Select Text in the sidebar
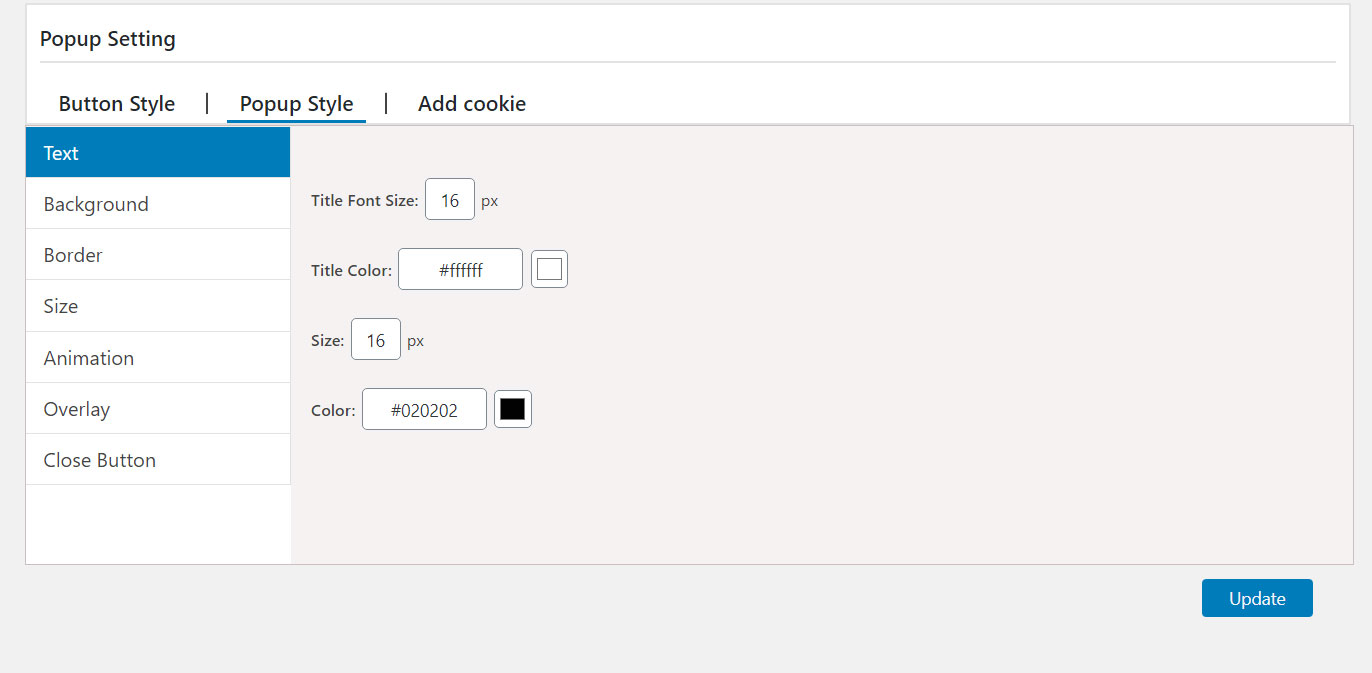Image resolution: width=1372 pixels, height=673 pixels. pyautogui.click(x=158, y=153)
